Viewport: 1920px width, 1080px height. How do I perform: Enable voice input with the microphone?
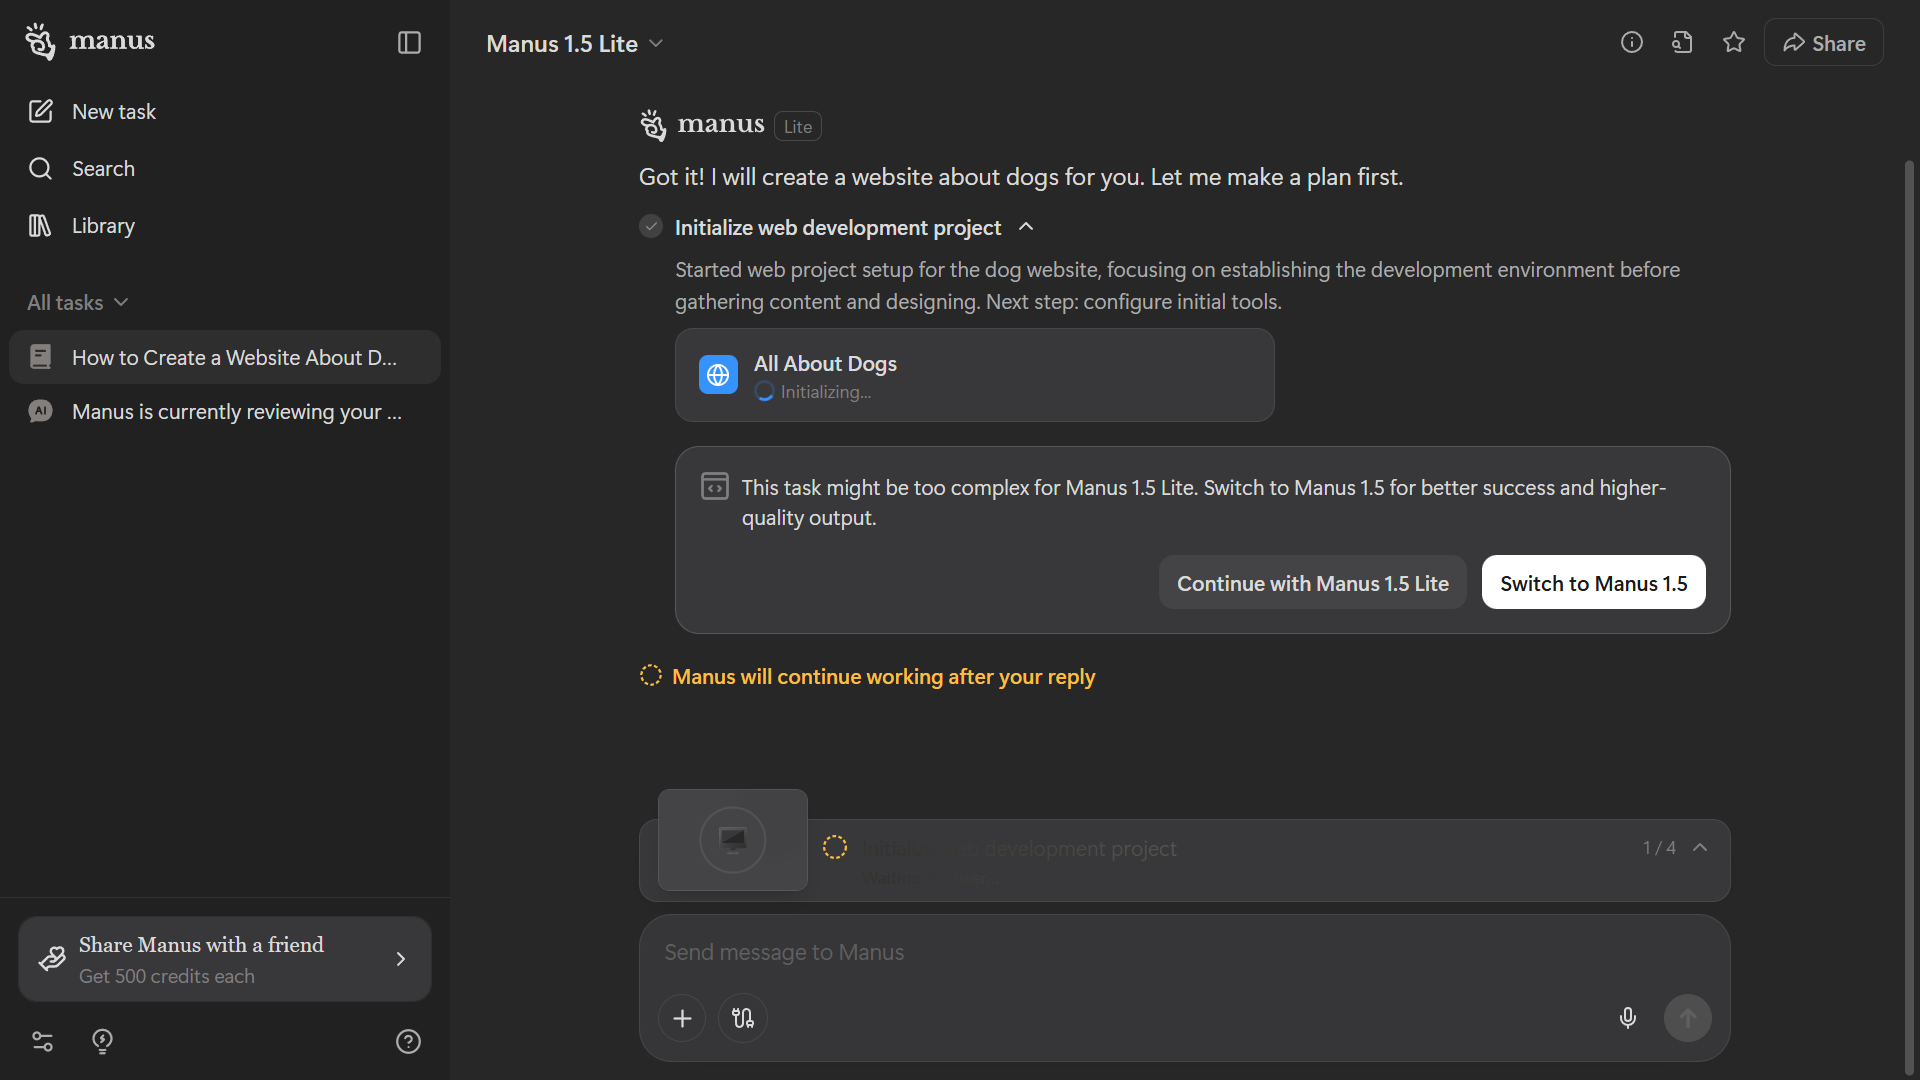click(1627, 1017)
